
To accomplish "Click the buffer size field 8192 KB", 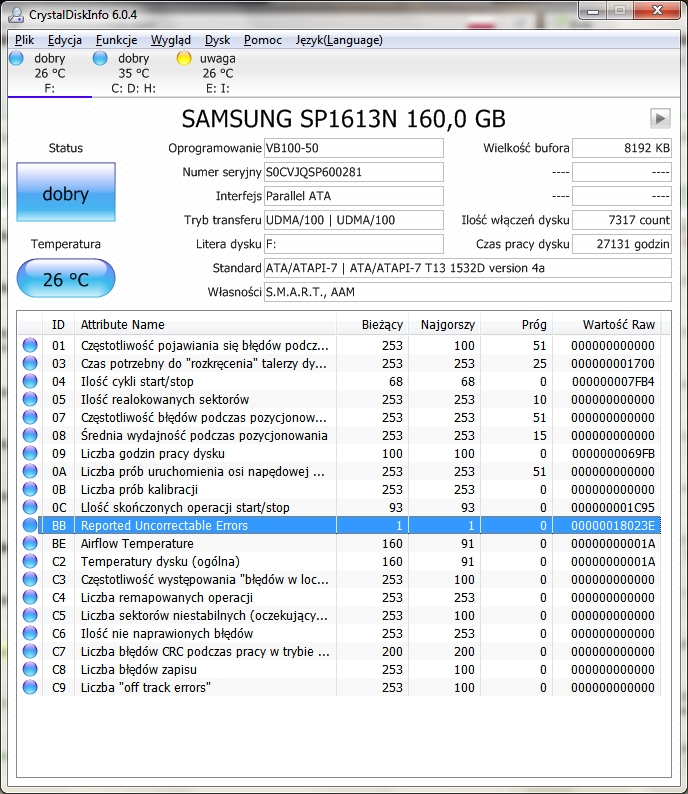I will 622,148.
